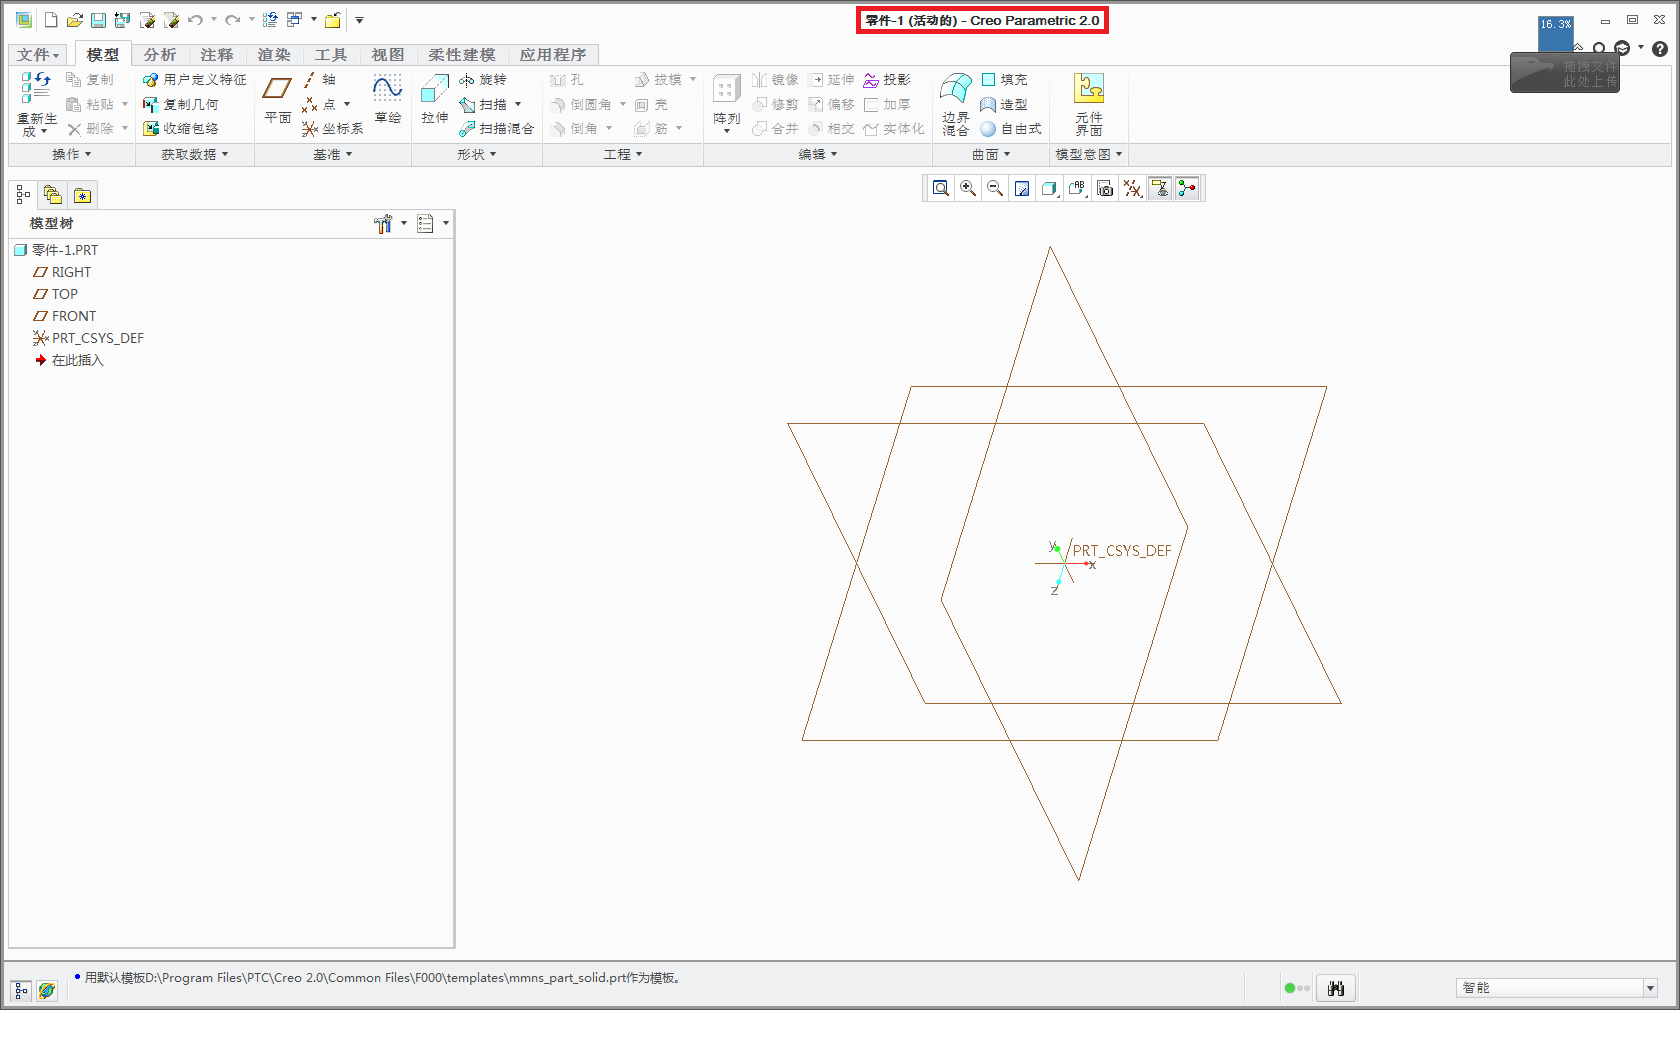Click the 重新生成 (Regenerate) ribbon button
1680x1050 pixels.
tap(36, 104)
